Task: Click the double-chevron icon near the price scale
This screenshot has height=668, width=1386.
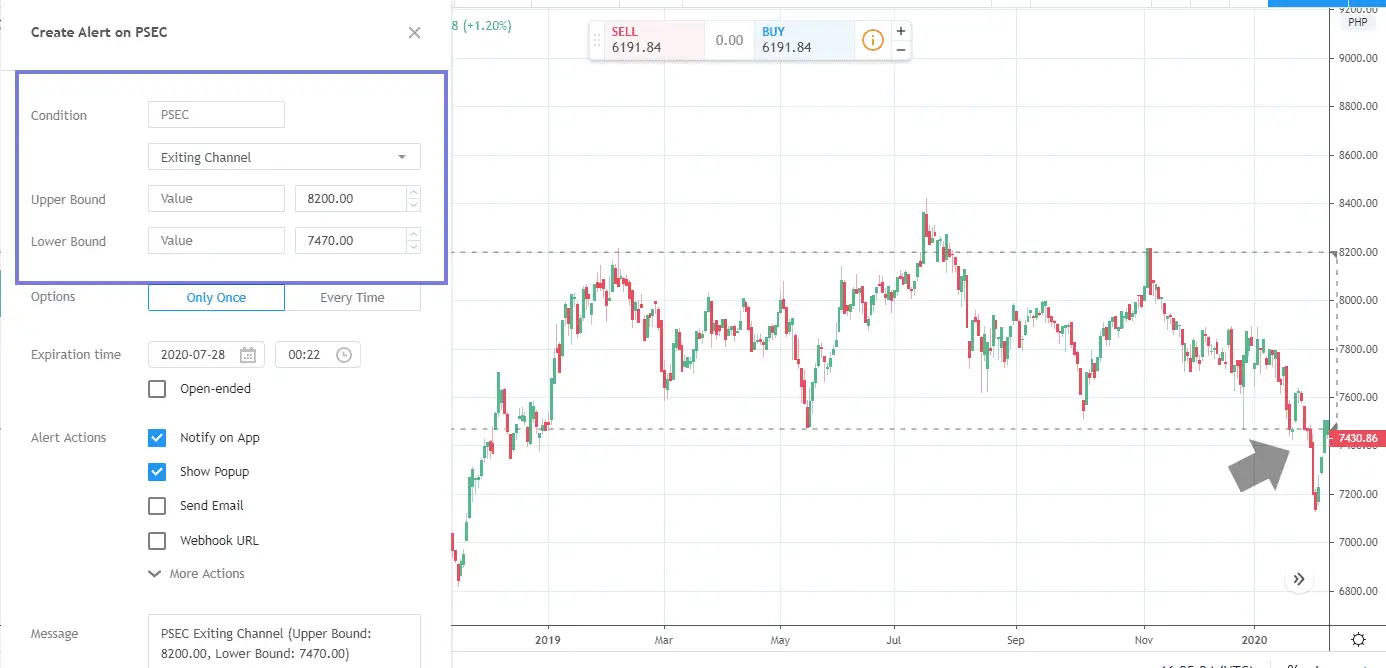Action: 1299,578
